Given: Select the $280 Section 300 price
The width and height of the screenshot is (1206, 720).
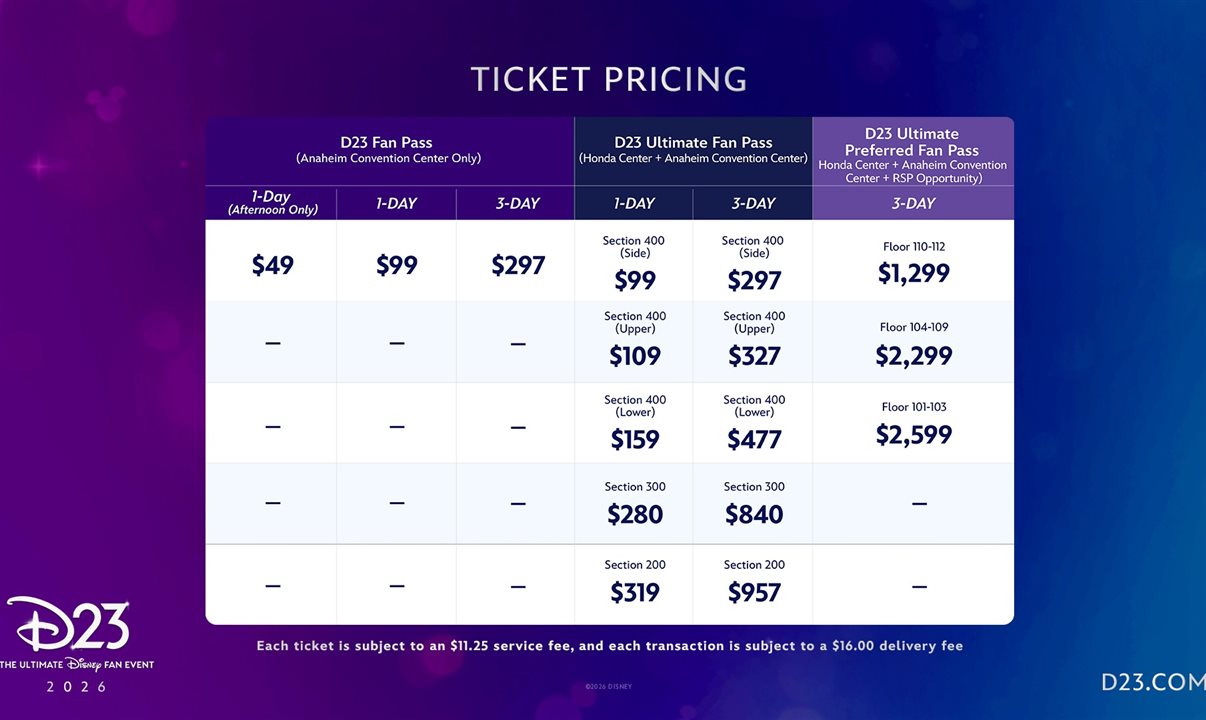Looking at the screenshot, I should [x=635, y=514].
